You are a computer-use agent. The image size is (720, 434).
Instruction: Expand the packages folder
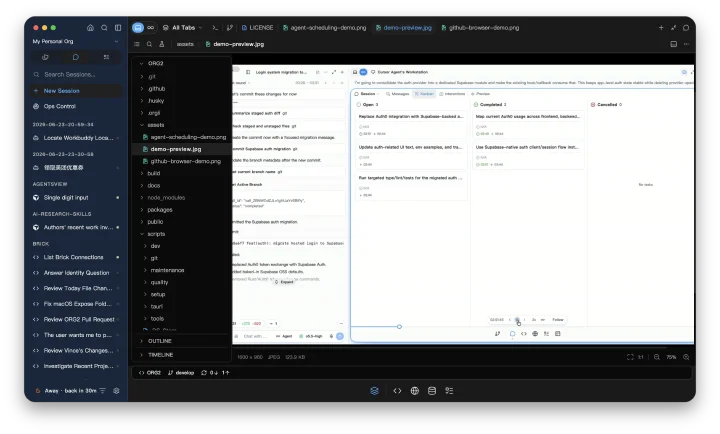182,209
